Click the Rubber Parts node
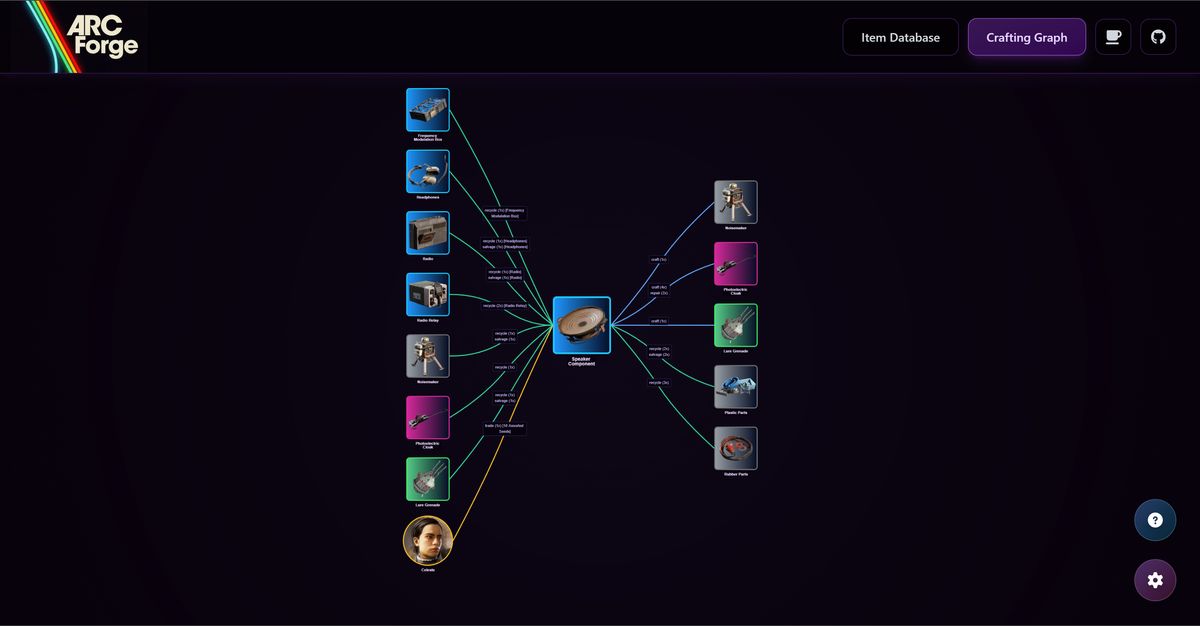 click(x=735, y=448)
